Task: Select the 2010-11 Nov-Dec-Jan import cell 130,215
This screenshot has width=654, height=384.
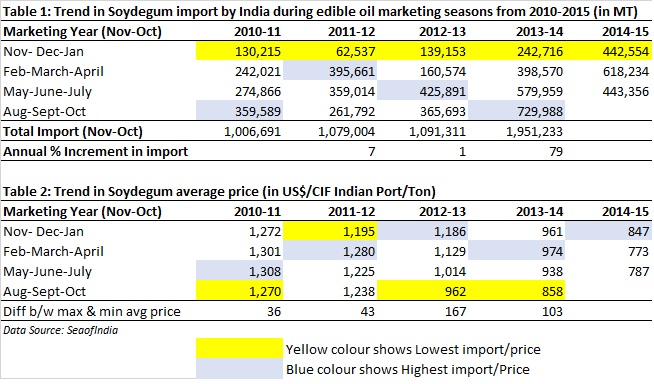Action: (x=239, y=51)
